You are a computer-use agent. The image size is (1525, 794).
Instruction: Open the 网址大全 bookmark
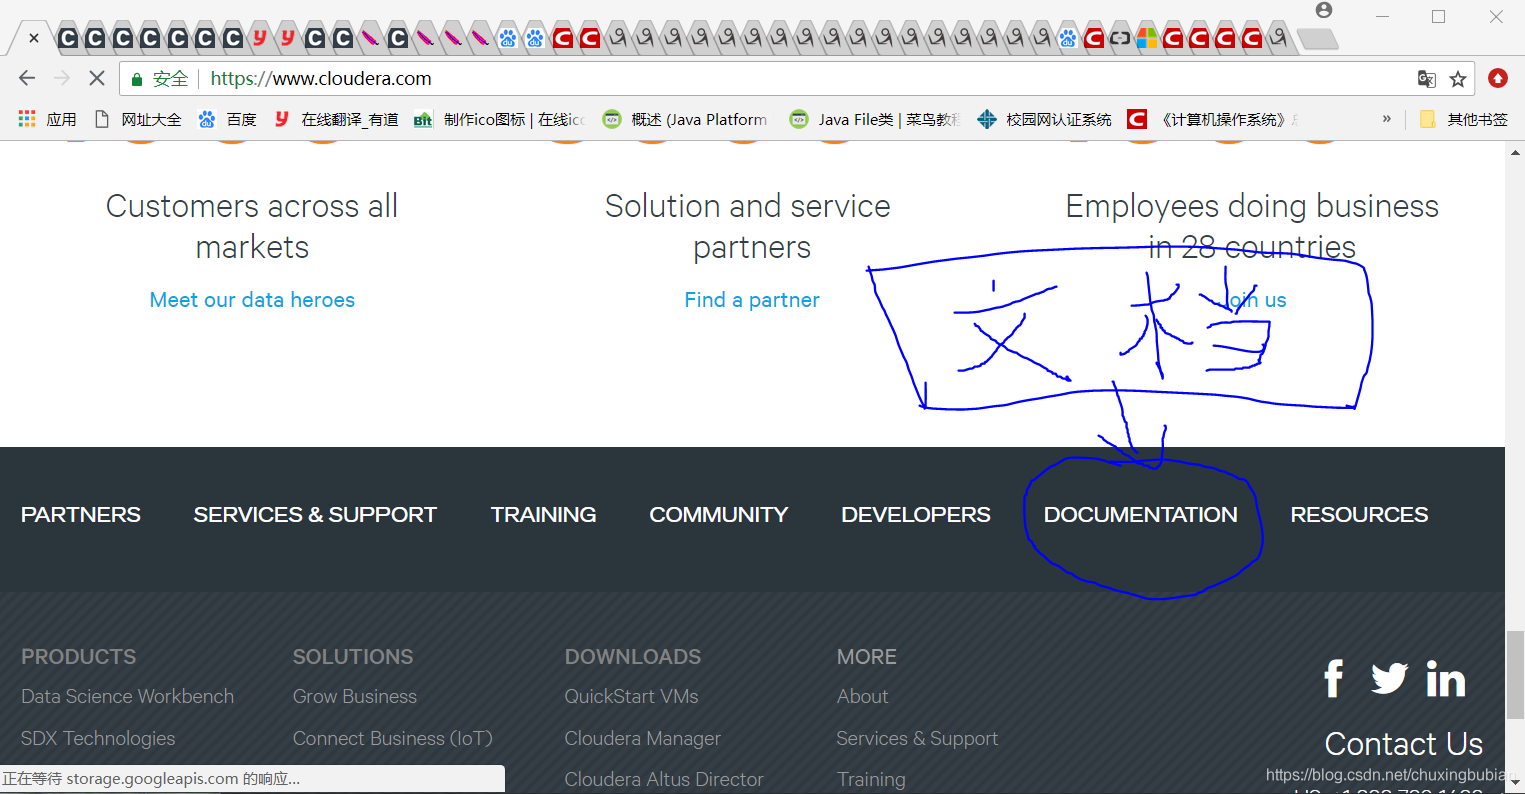point(138,119)
